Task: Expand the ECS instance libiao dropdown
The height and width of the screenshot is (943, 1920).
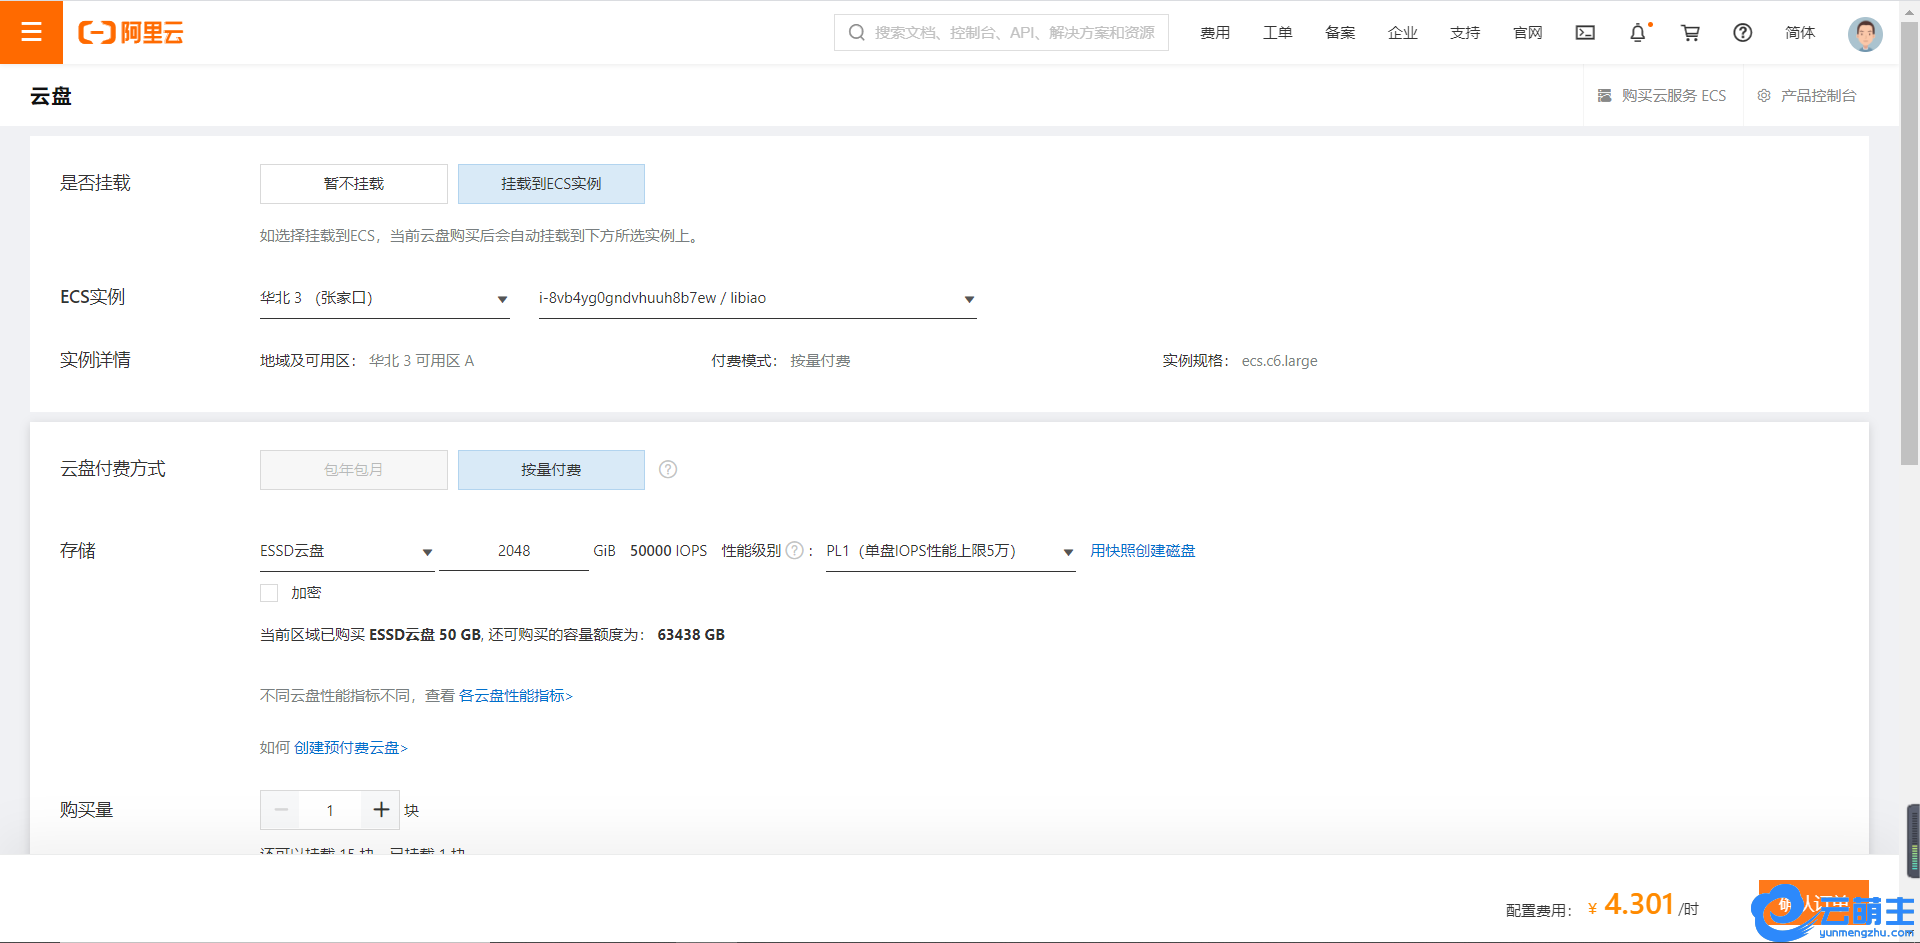Action: pyautogui.click(x=756, y=299)
